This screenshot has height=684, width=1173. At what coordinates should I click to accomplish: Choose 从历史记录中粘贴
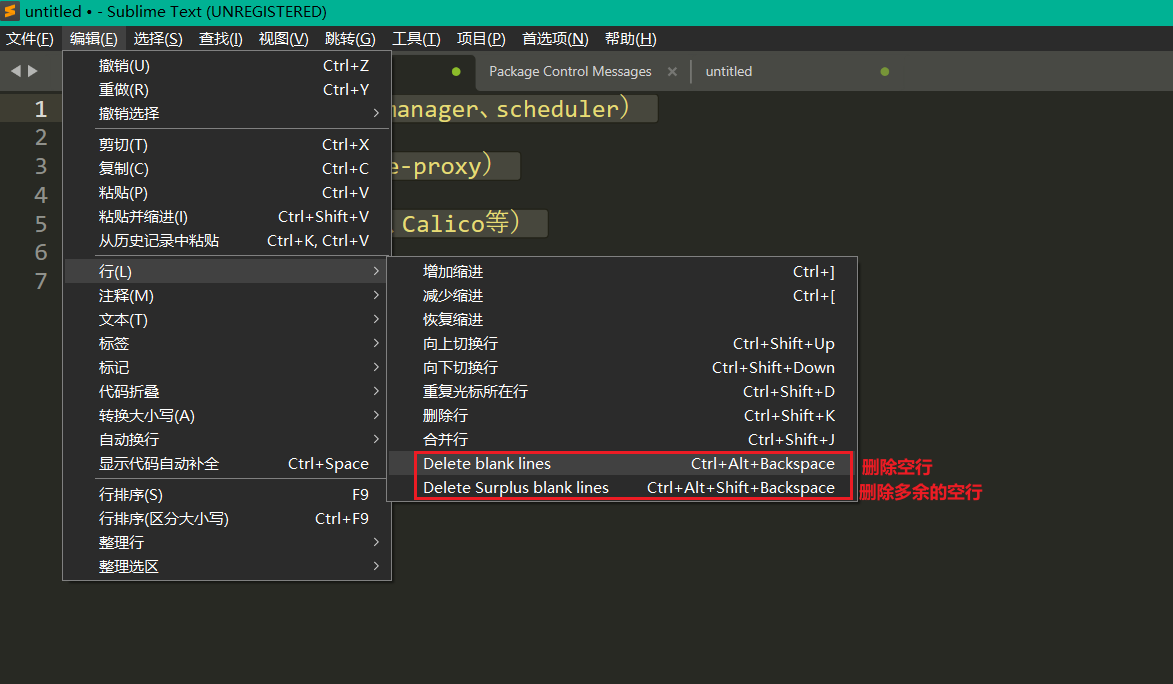point(227,241)
